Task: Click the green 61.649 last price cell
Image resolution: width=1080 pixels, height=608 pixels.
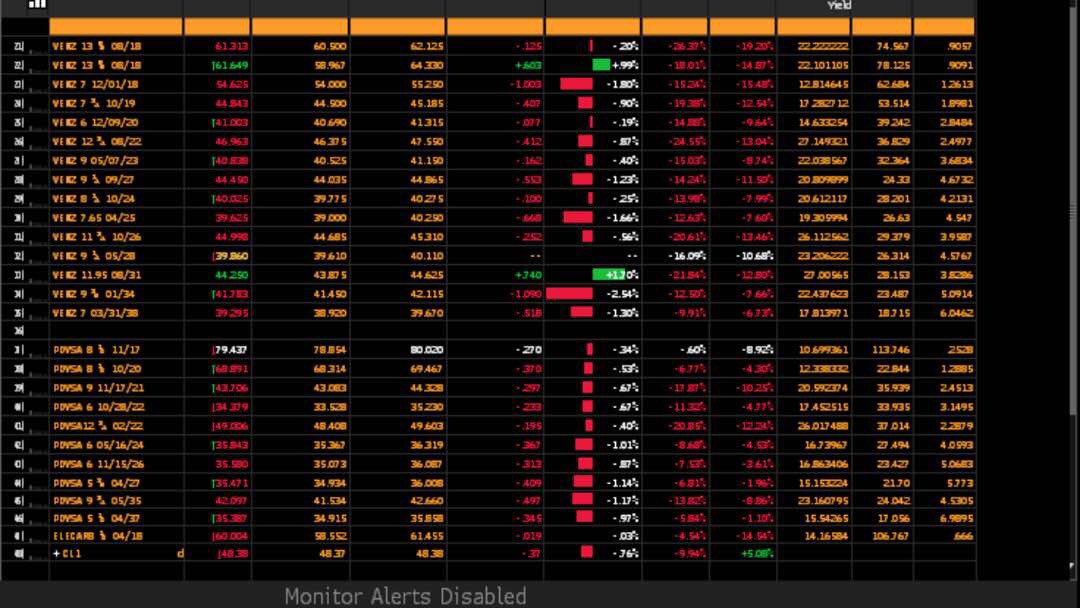Action: (x=231, y=65)
